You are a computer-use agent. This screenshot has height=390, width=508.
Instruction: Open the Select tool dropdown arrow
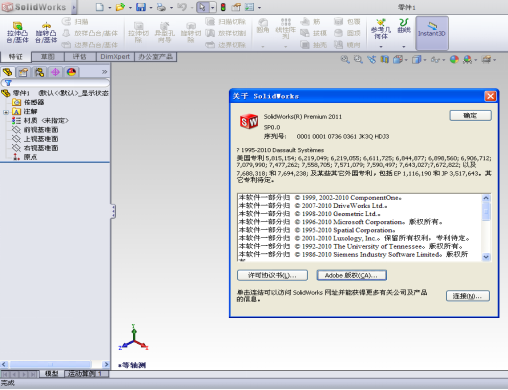tap(212, 7)
